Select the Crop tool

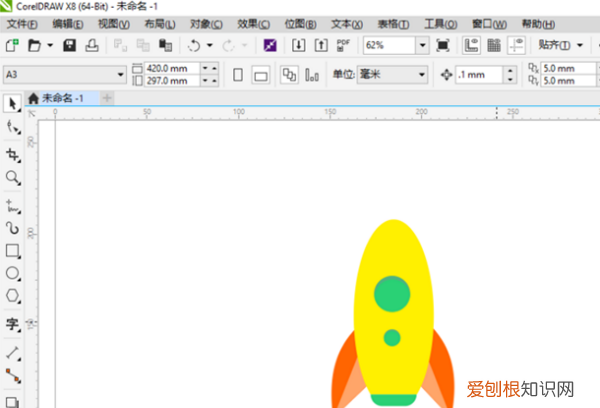(x=12, y=155)
